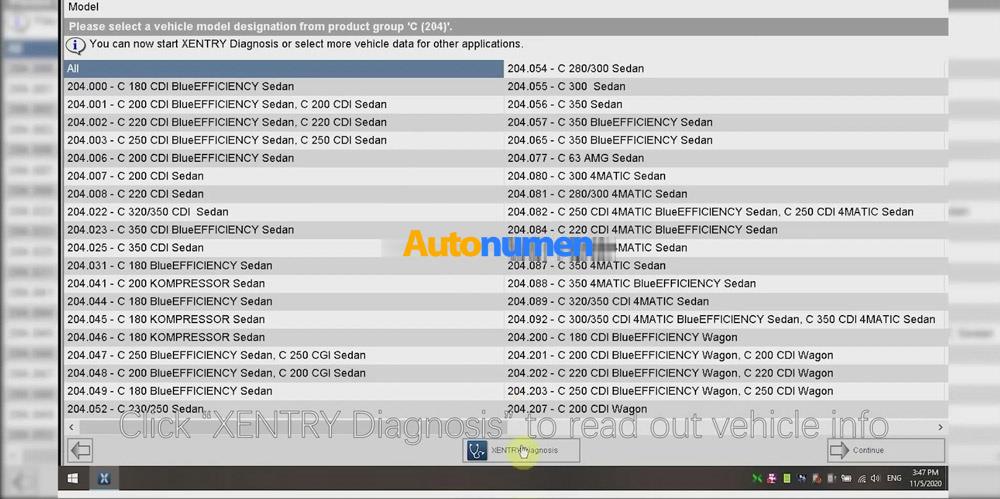Select 204.031 - C 180 BlueEFFICIENCY Sedan
This screenshot has height=499, width=1000.
[x=284, y=265]
